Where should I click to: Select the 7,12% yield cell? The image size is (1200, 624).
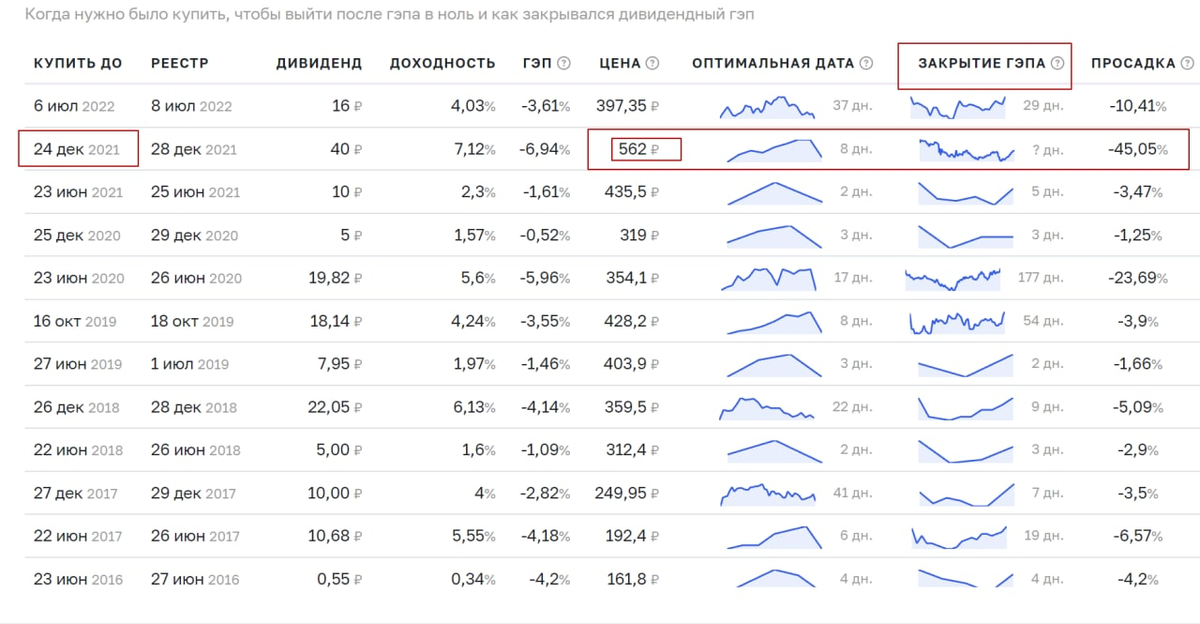[472, 150]
